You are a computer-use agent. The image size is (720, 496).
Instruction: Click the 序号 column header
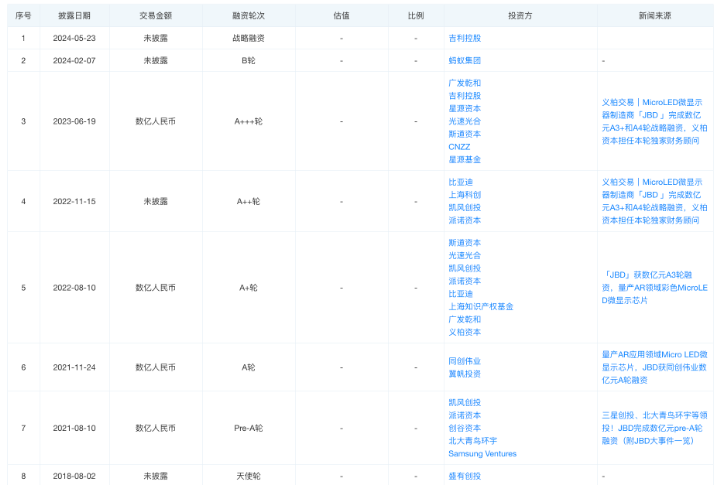pos(23,16)
